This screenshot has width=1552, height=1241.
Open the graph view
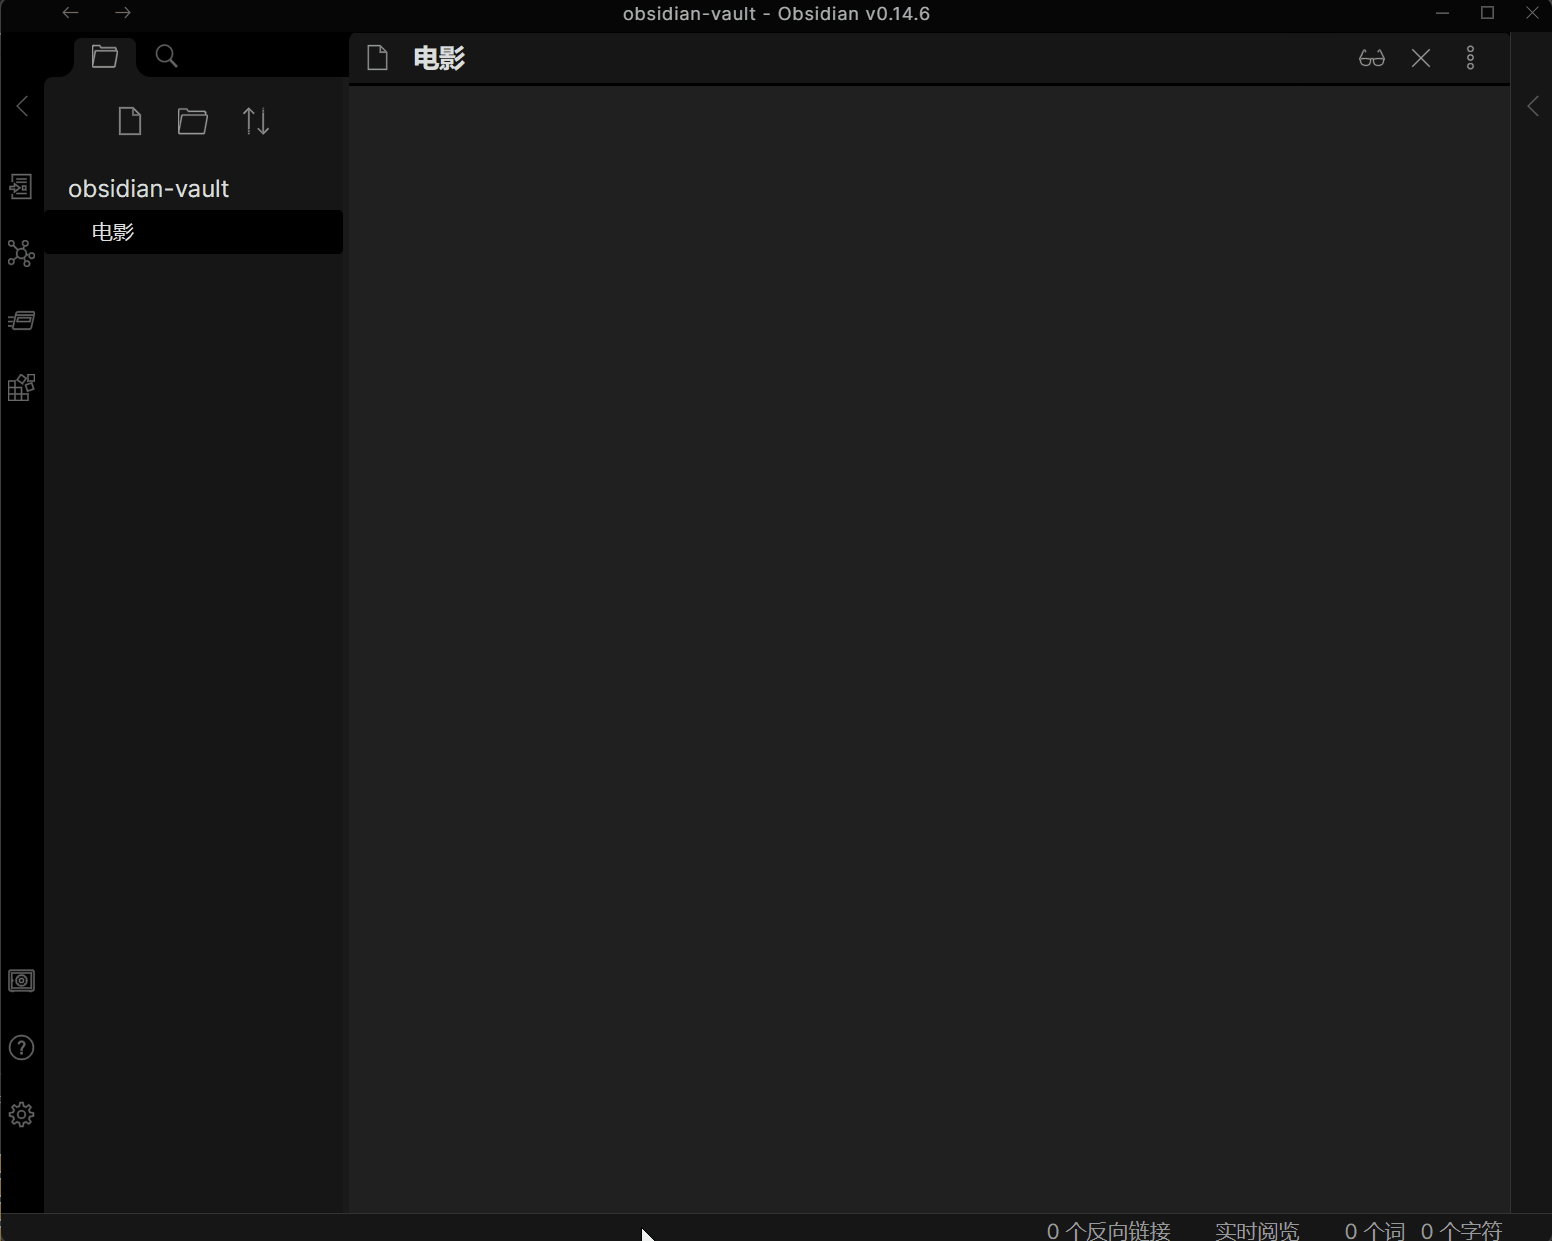click(21, 253)
